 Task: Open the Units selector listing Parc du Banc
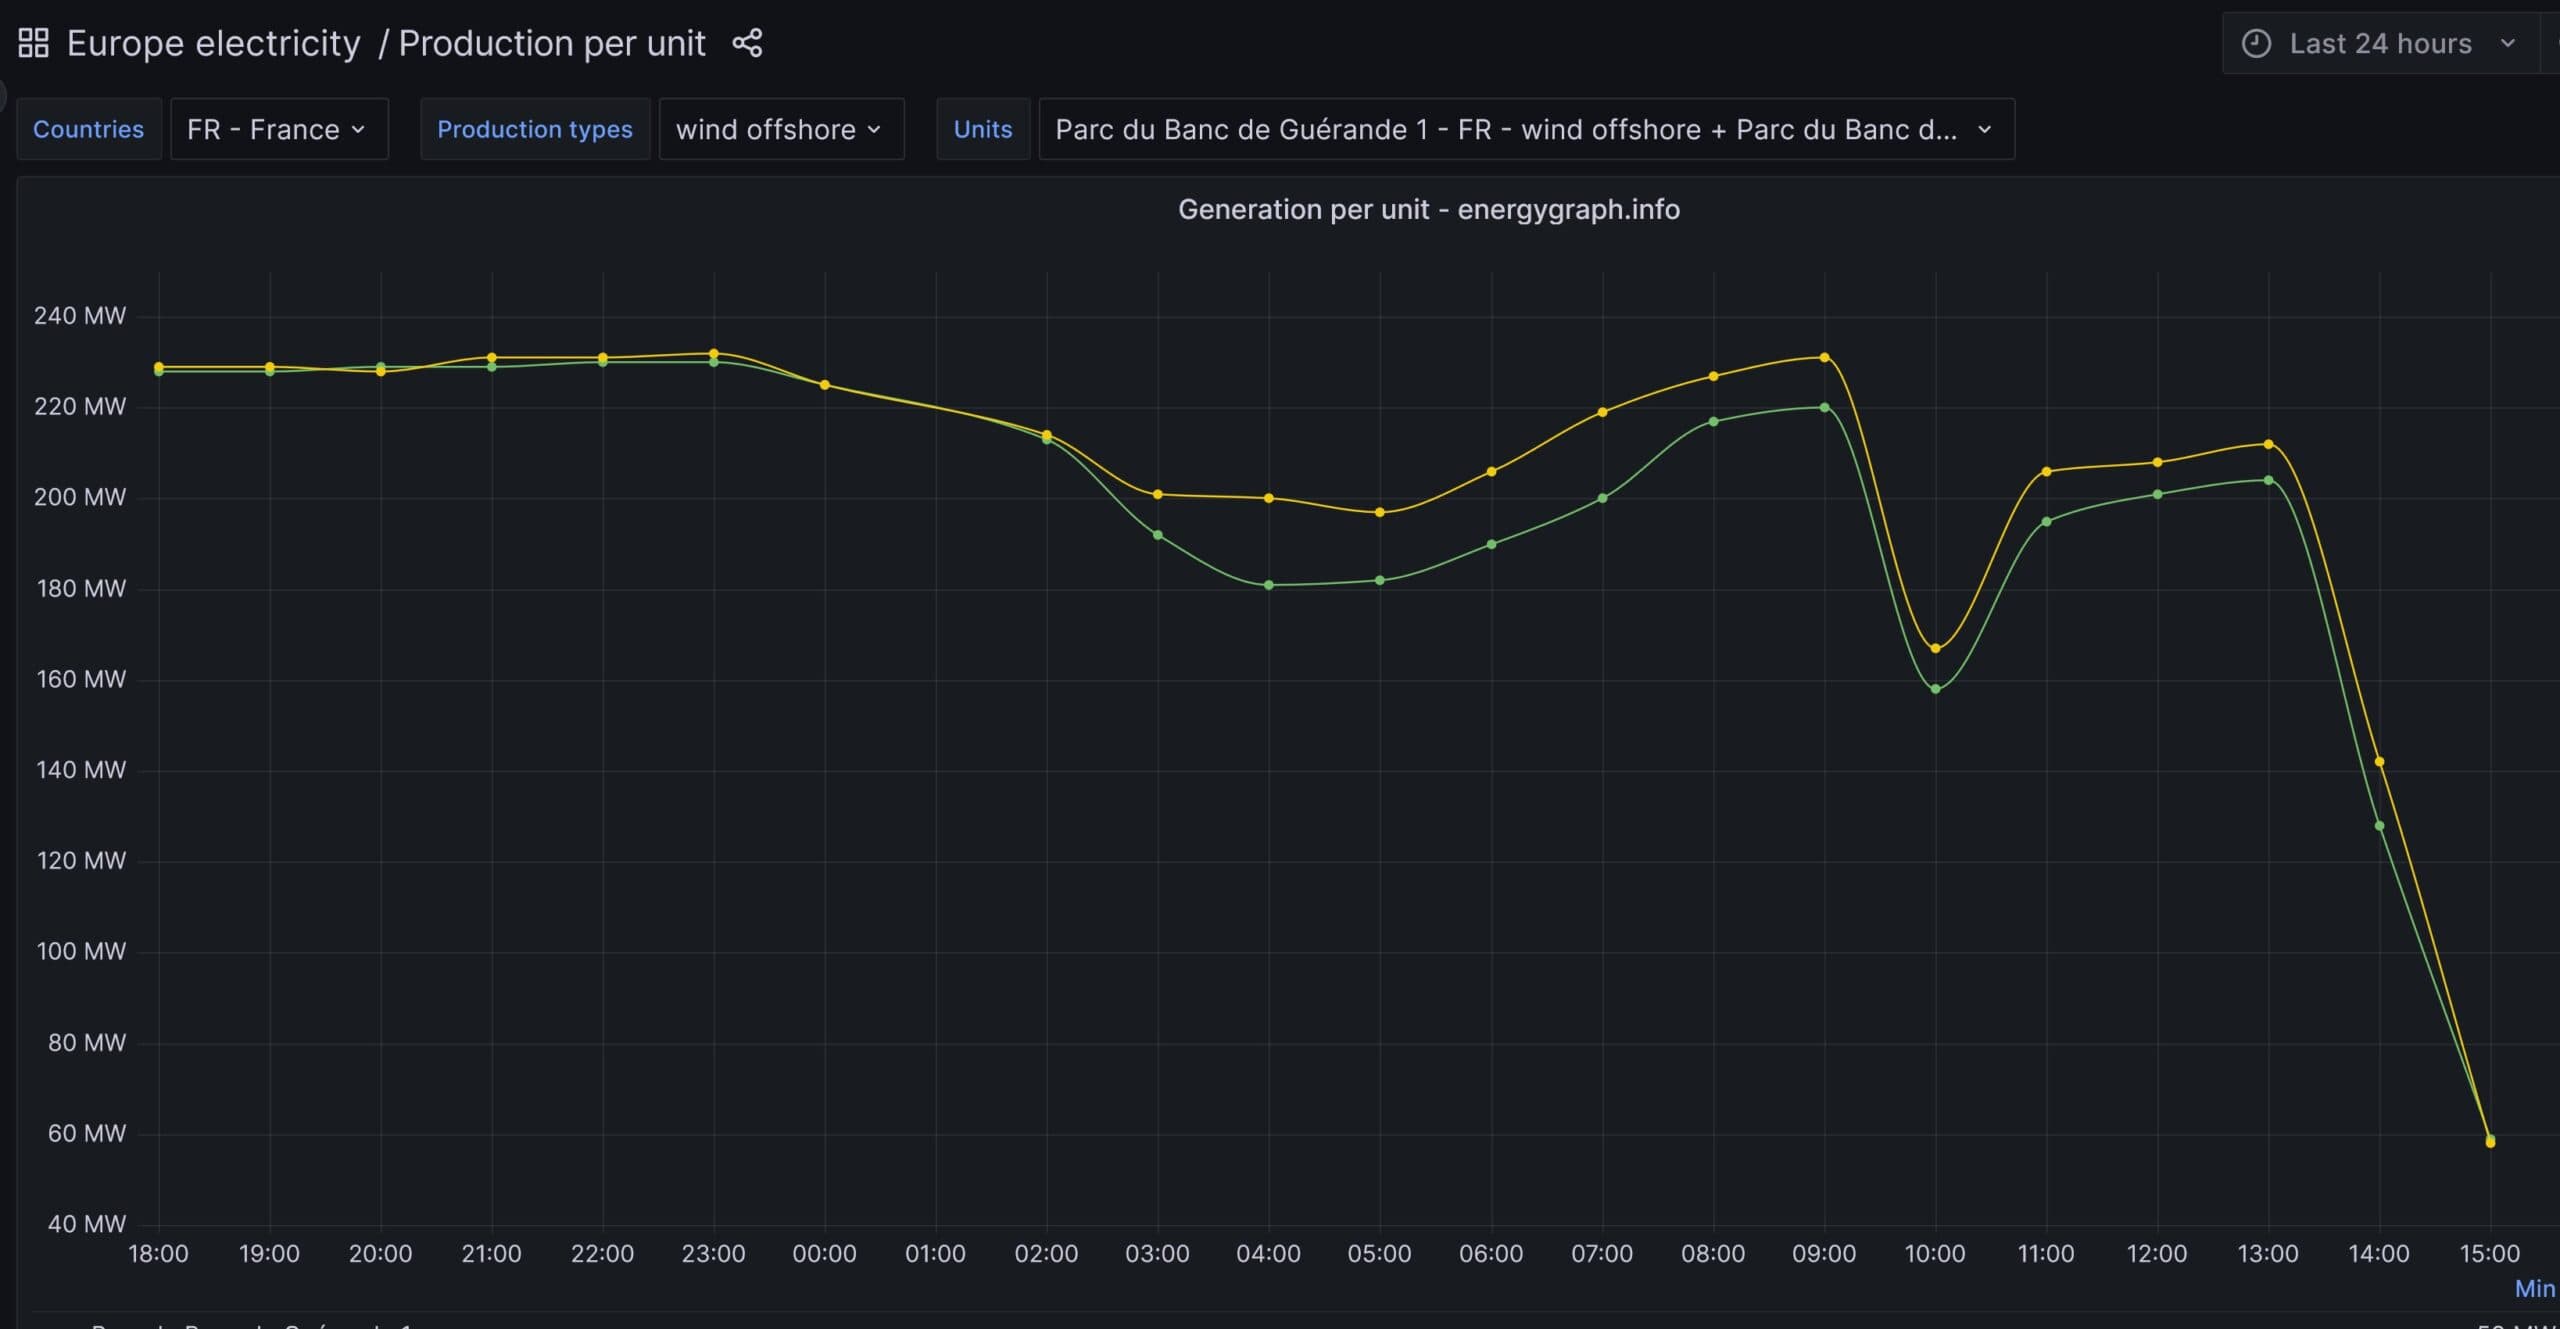pos(1525,129)
